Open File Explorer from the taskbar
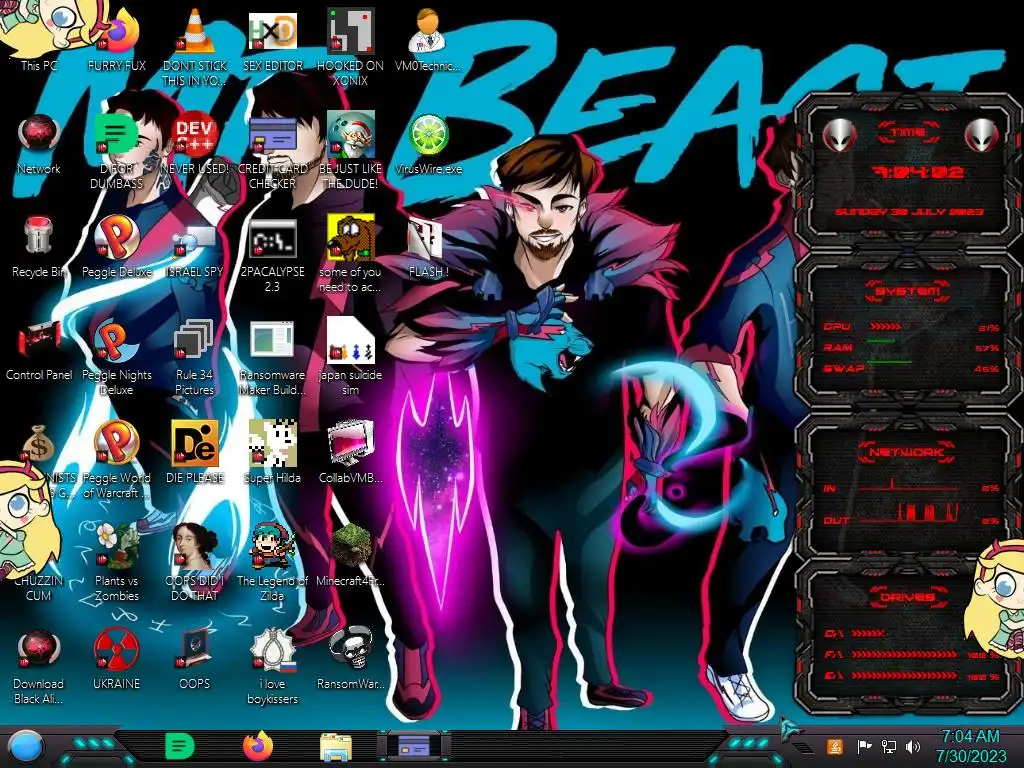The height and width of the screenshot is (768, 1024). pos(336,747)
